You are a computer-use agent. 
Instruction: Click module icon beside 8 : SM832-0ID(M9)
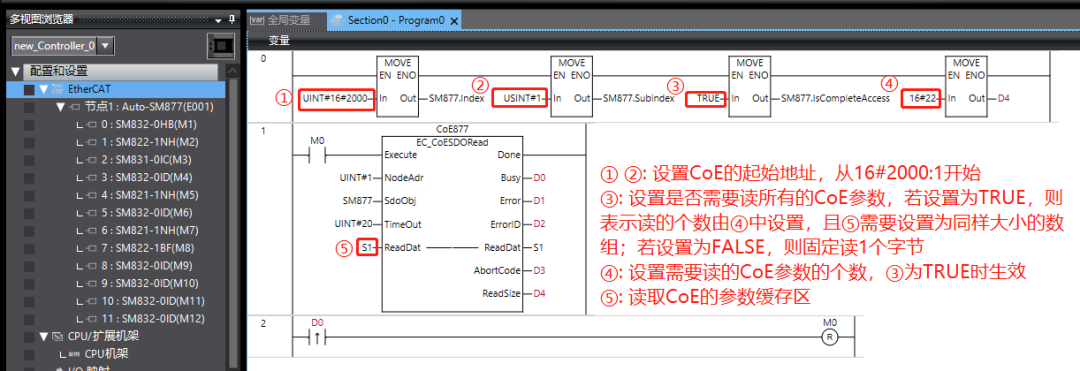(92, 266)
